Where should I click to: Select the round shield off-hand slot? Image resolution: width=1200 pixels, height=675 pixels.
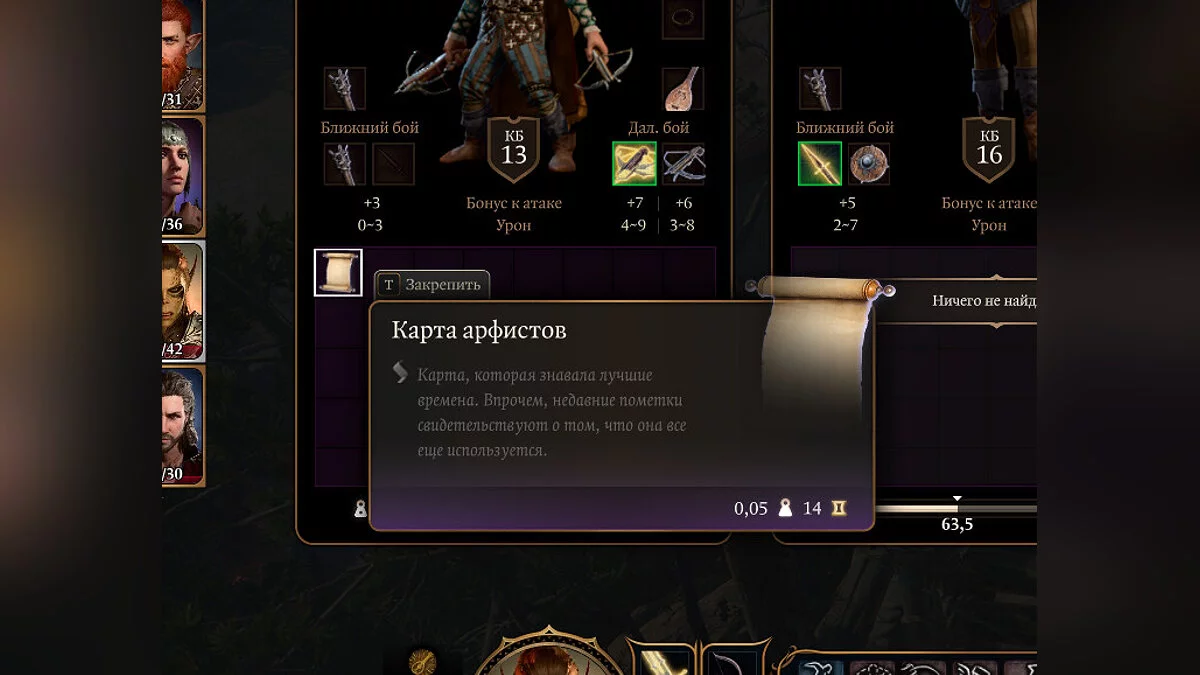click(869, 164)
